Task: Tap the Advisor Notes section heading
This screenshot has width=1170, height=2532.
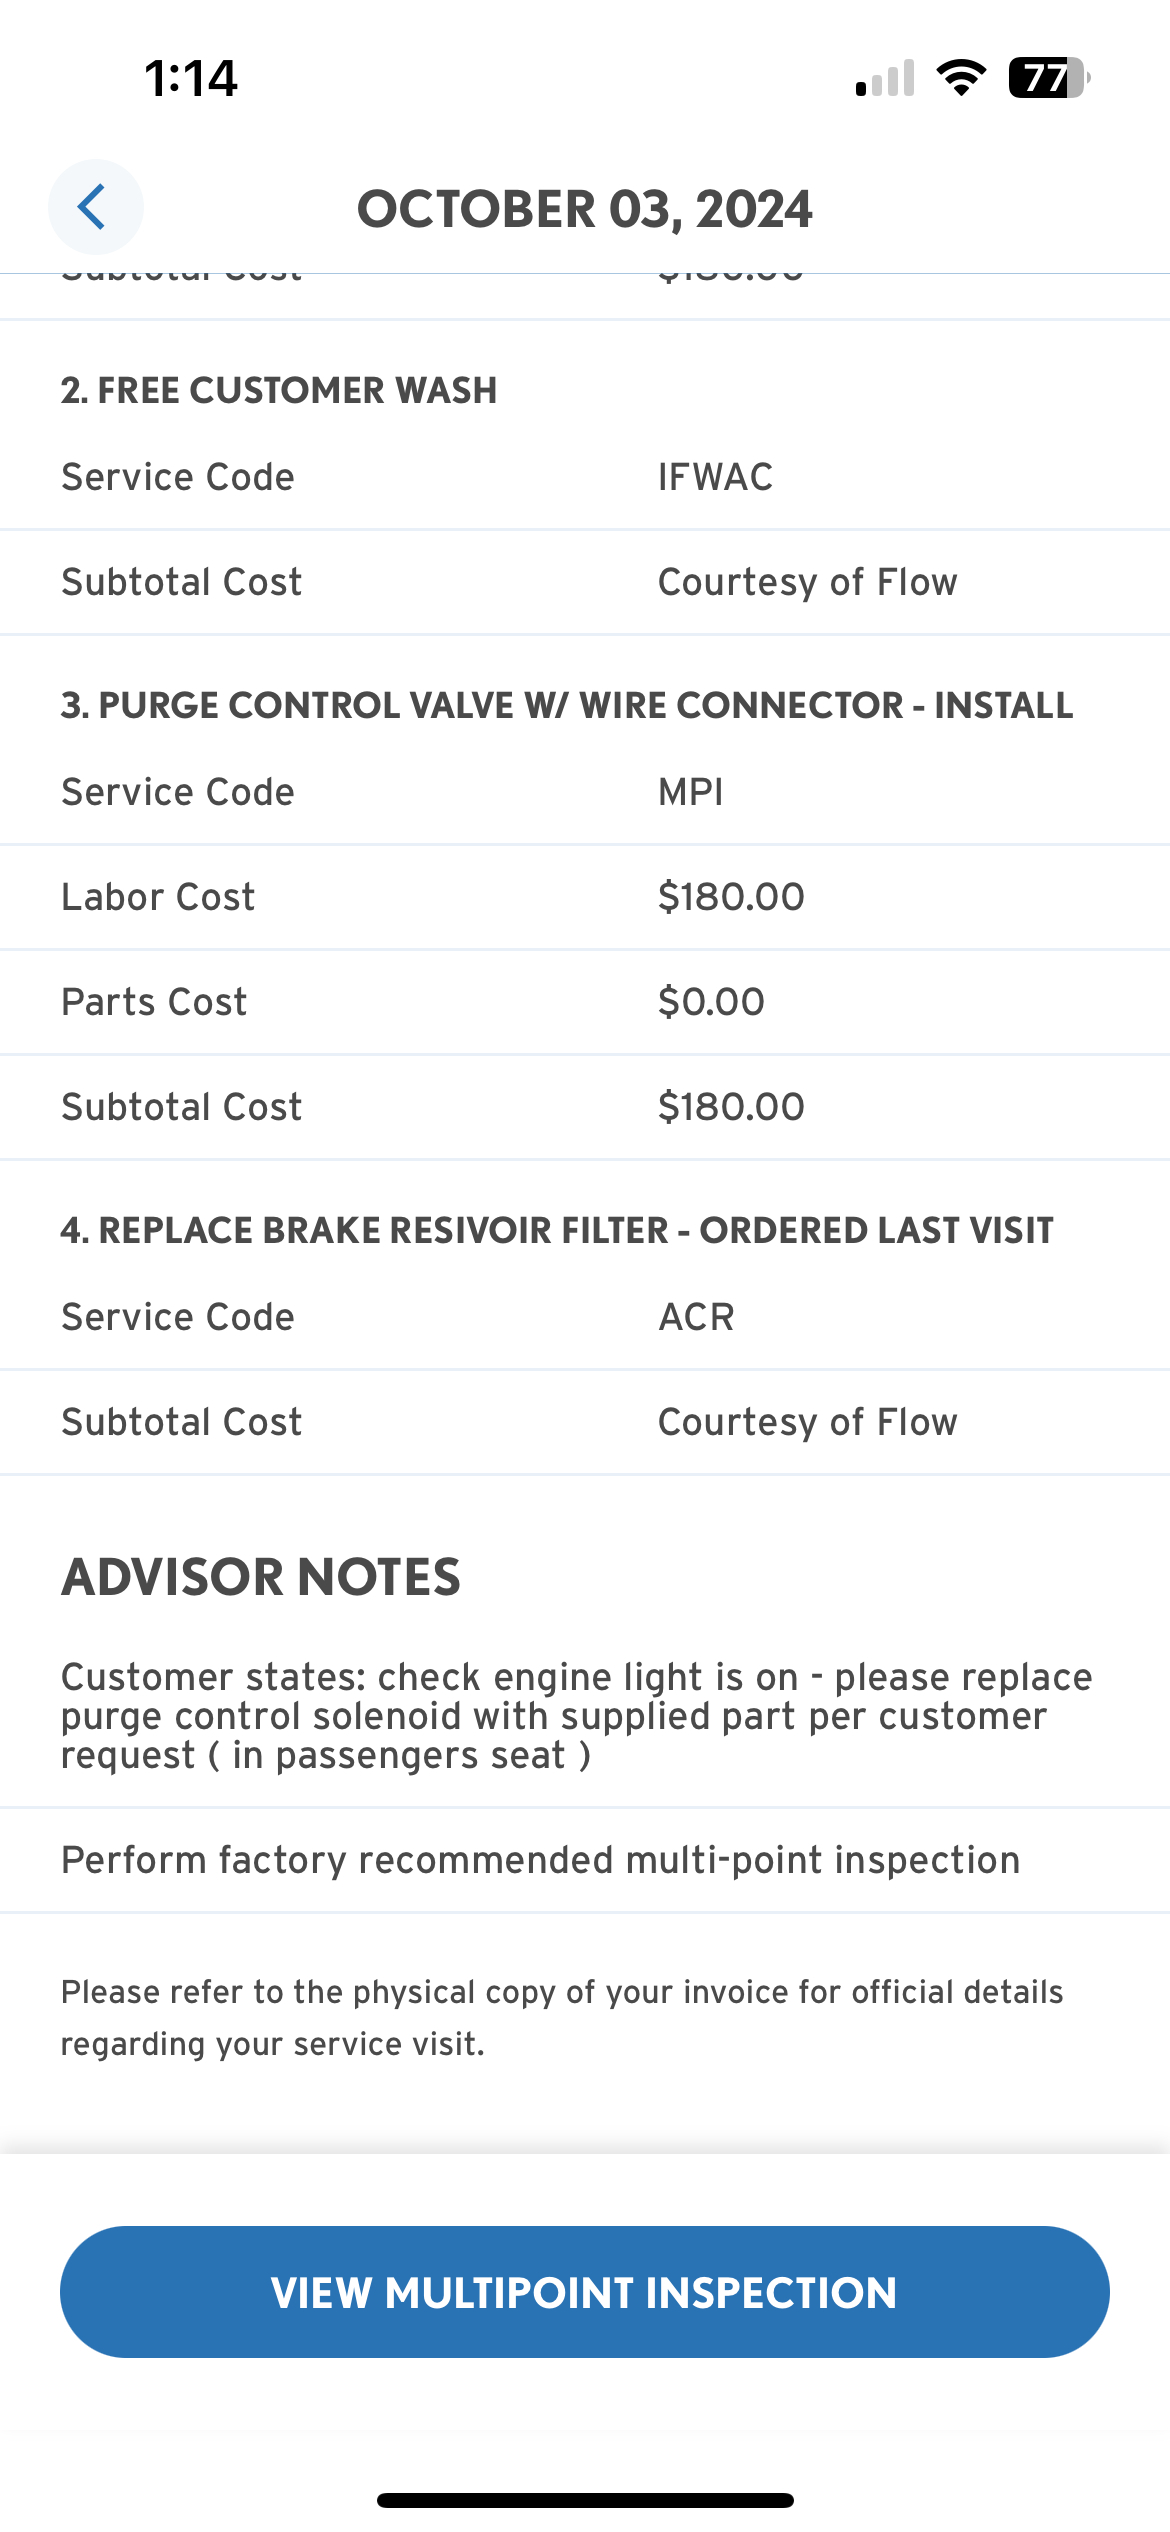Action: tap(261, 1577)
